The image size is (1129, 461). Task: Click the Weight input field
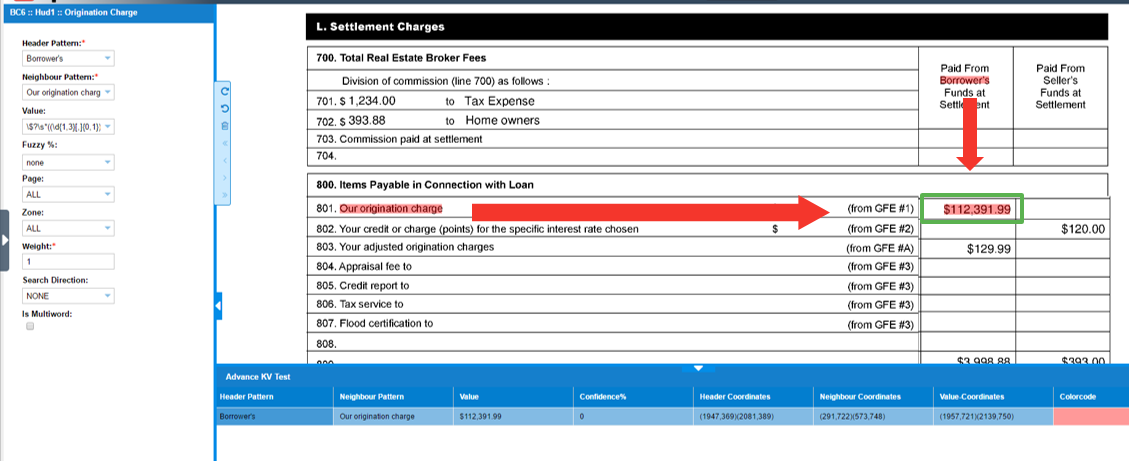(x=68, y=261)
